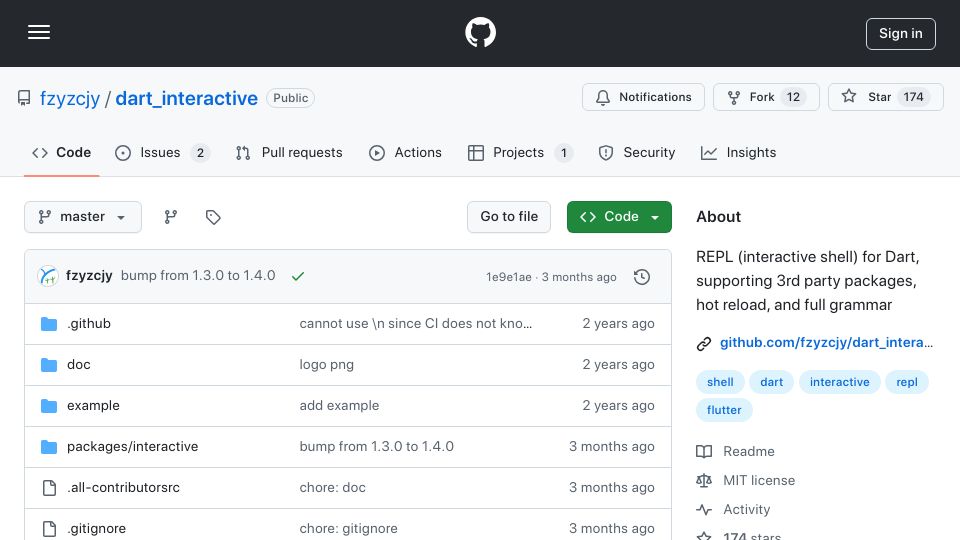Click the .all-contributorsrc file icon
Screen dimensions: 960x540
pos(49,488)
